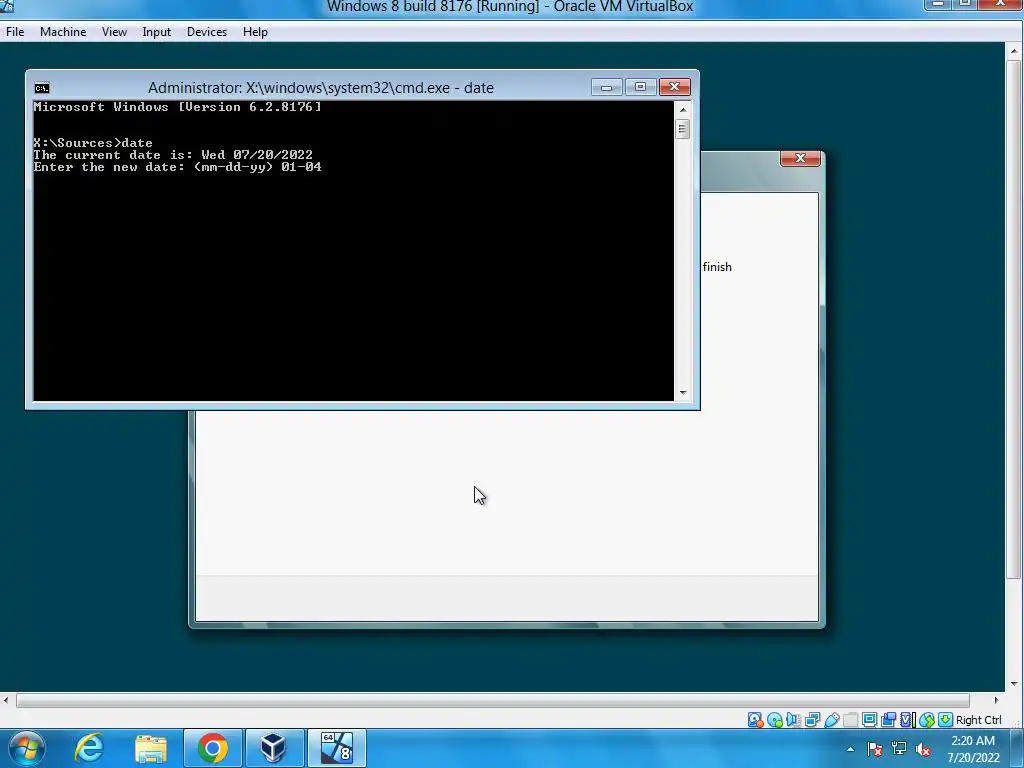Screen dimensions: 1024x768
Task: Select the Windows 8 VM taskbar button
Action: coord(337,748)
